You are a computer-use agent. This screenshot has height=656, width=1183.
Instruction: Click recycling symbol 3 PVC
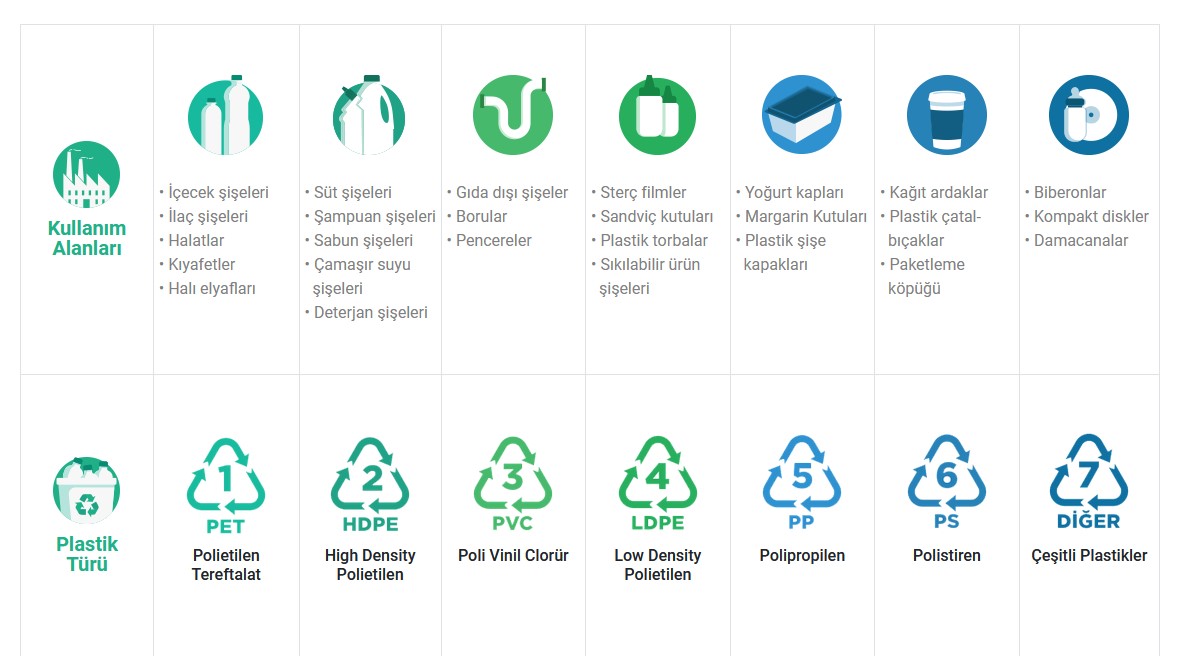513,484
